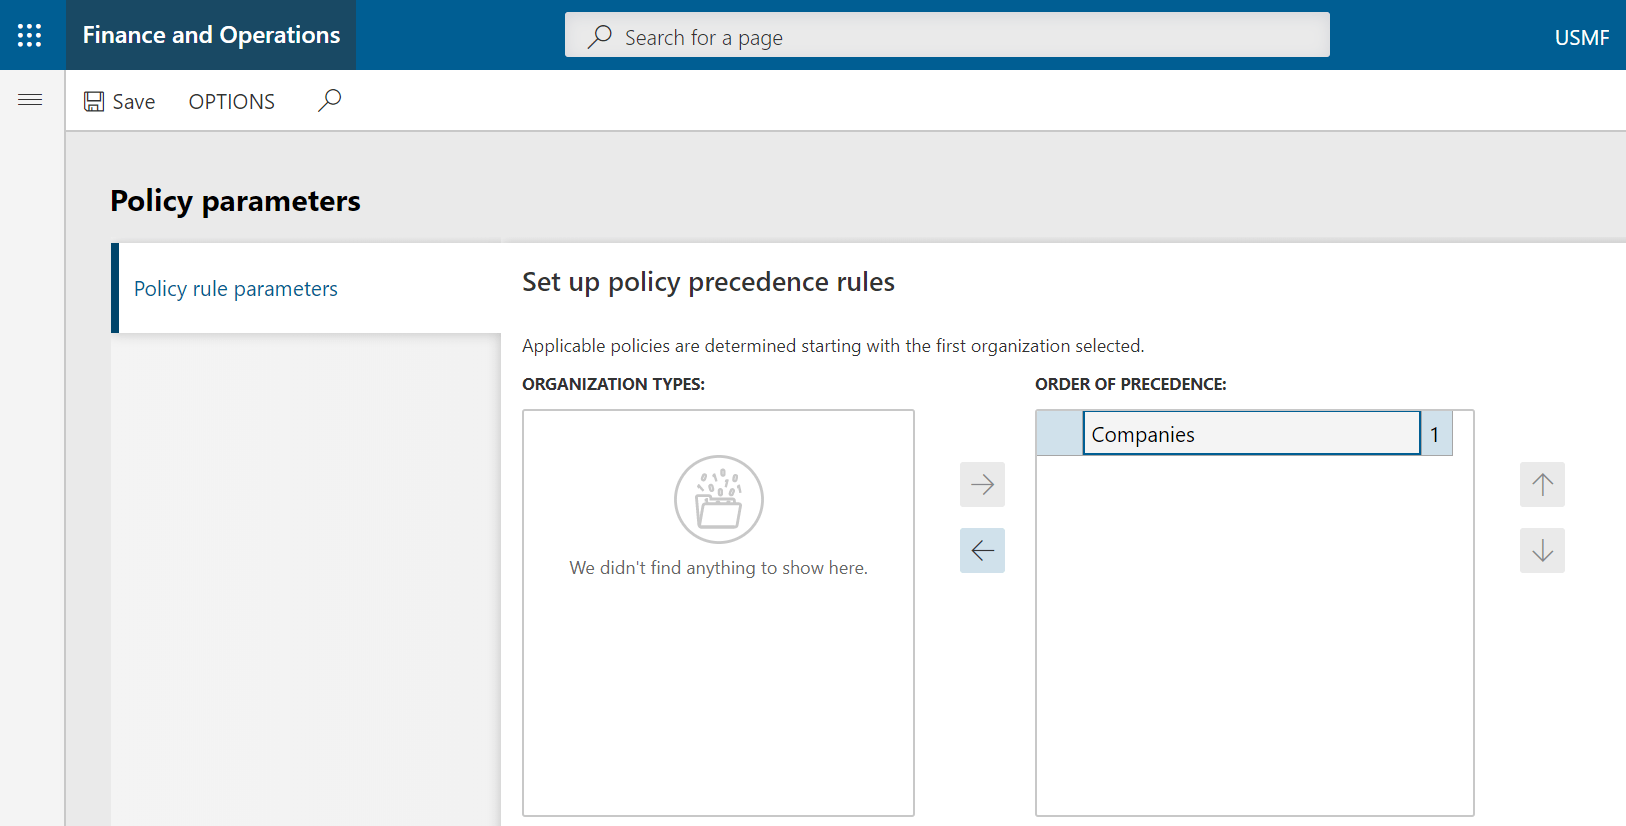Move selection down with the down arrow
The height and width of the screenshot is (826, 1626).
pos(1542,551)
